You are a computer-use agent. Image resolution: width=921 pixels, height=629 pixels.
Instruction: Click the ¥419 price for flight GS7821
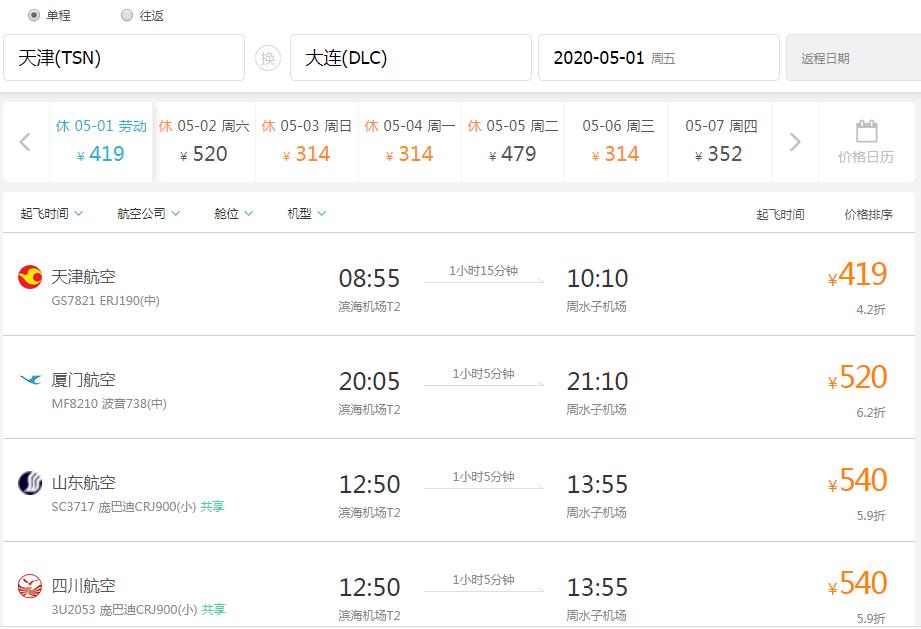click(858, 274)
